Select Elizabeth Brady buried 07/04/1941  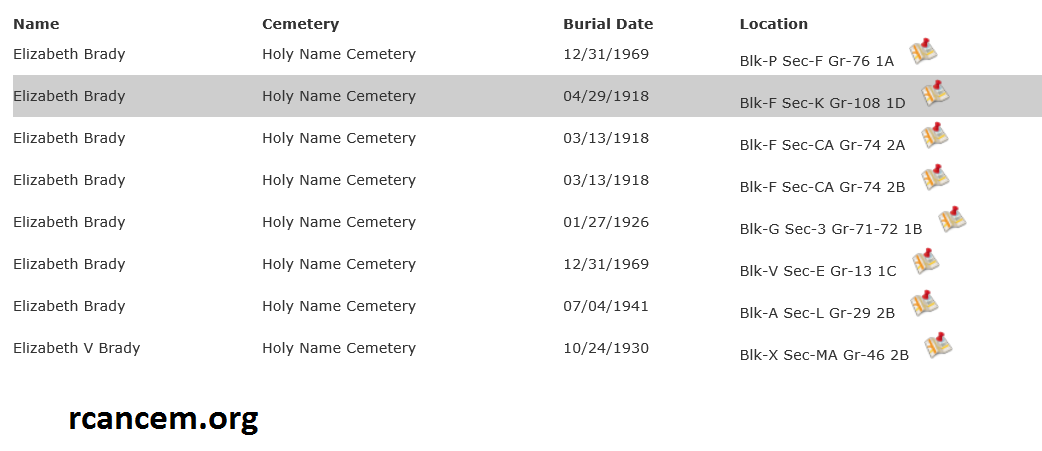click(x=69, y=306)
